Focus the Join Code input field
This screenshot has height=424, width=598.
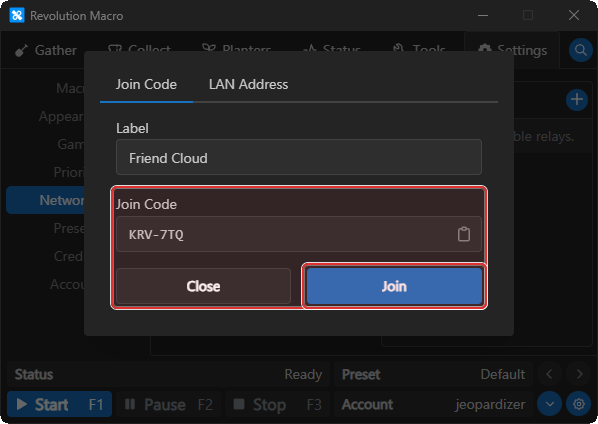(299, 234)
